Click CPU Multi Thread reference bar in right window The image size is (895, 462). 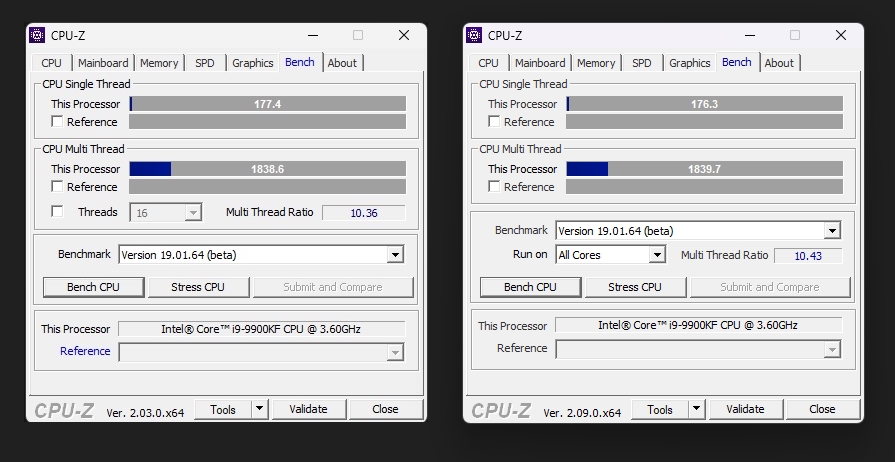click(705, 187)
